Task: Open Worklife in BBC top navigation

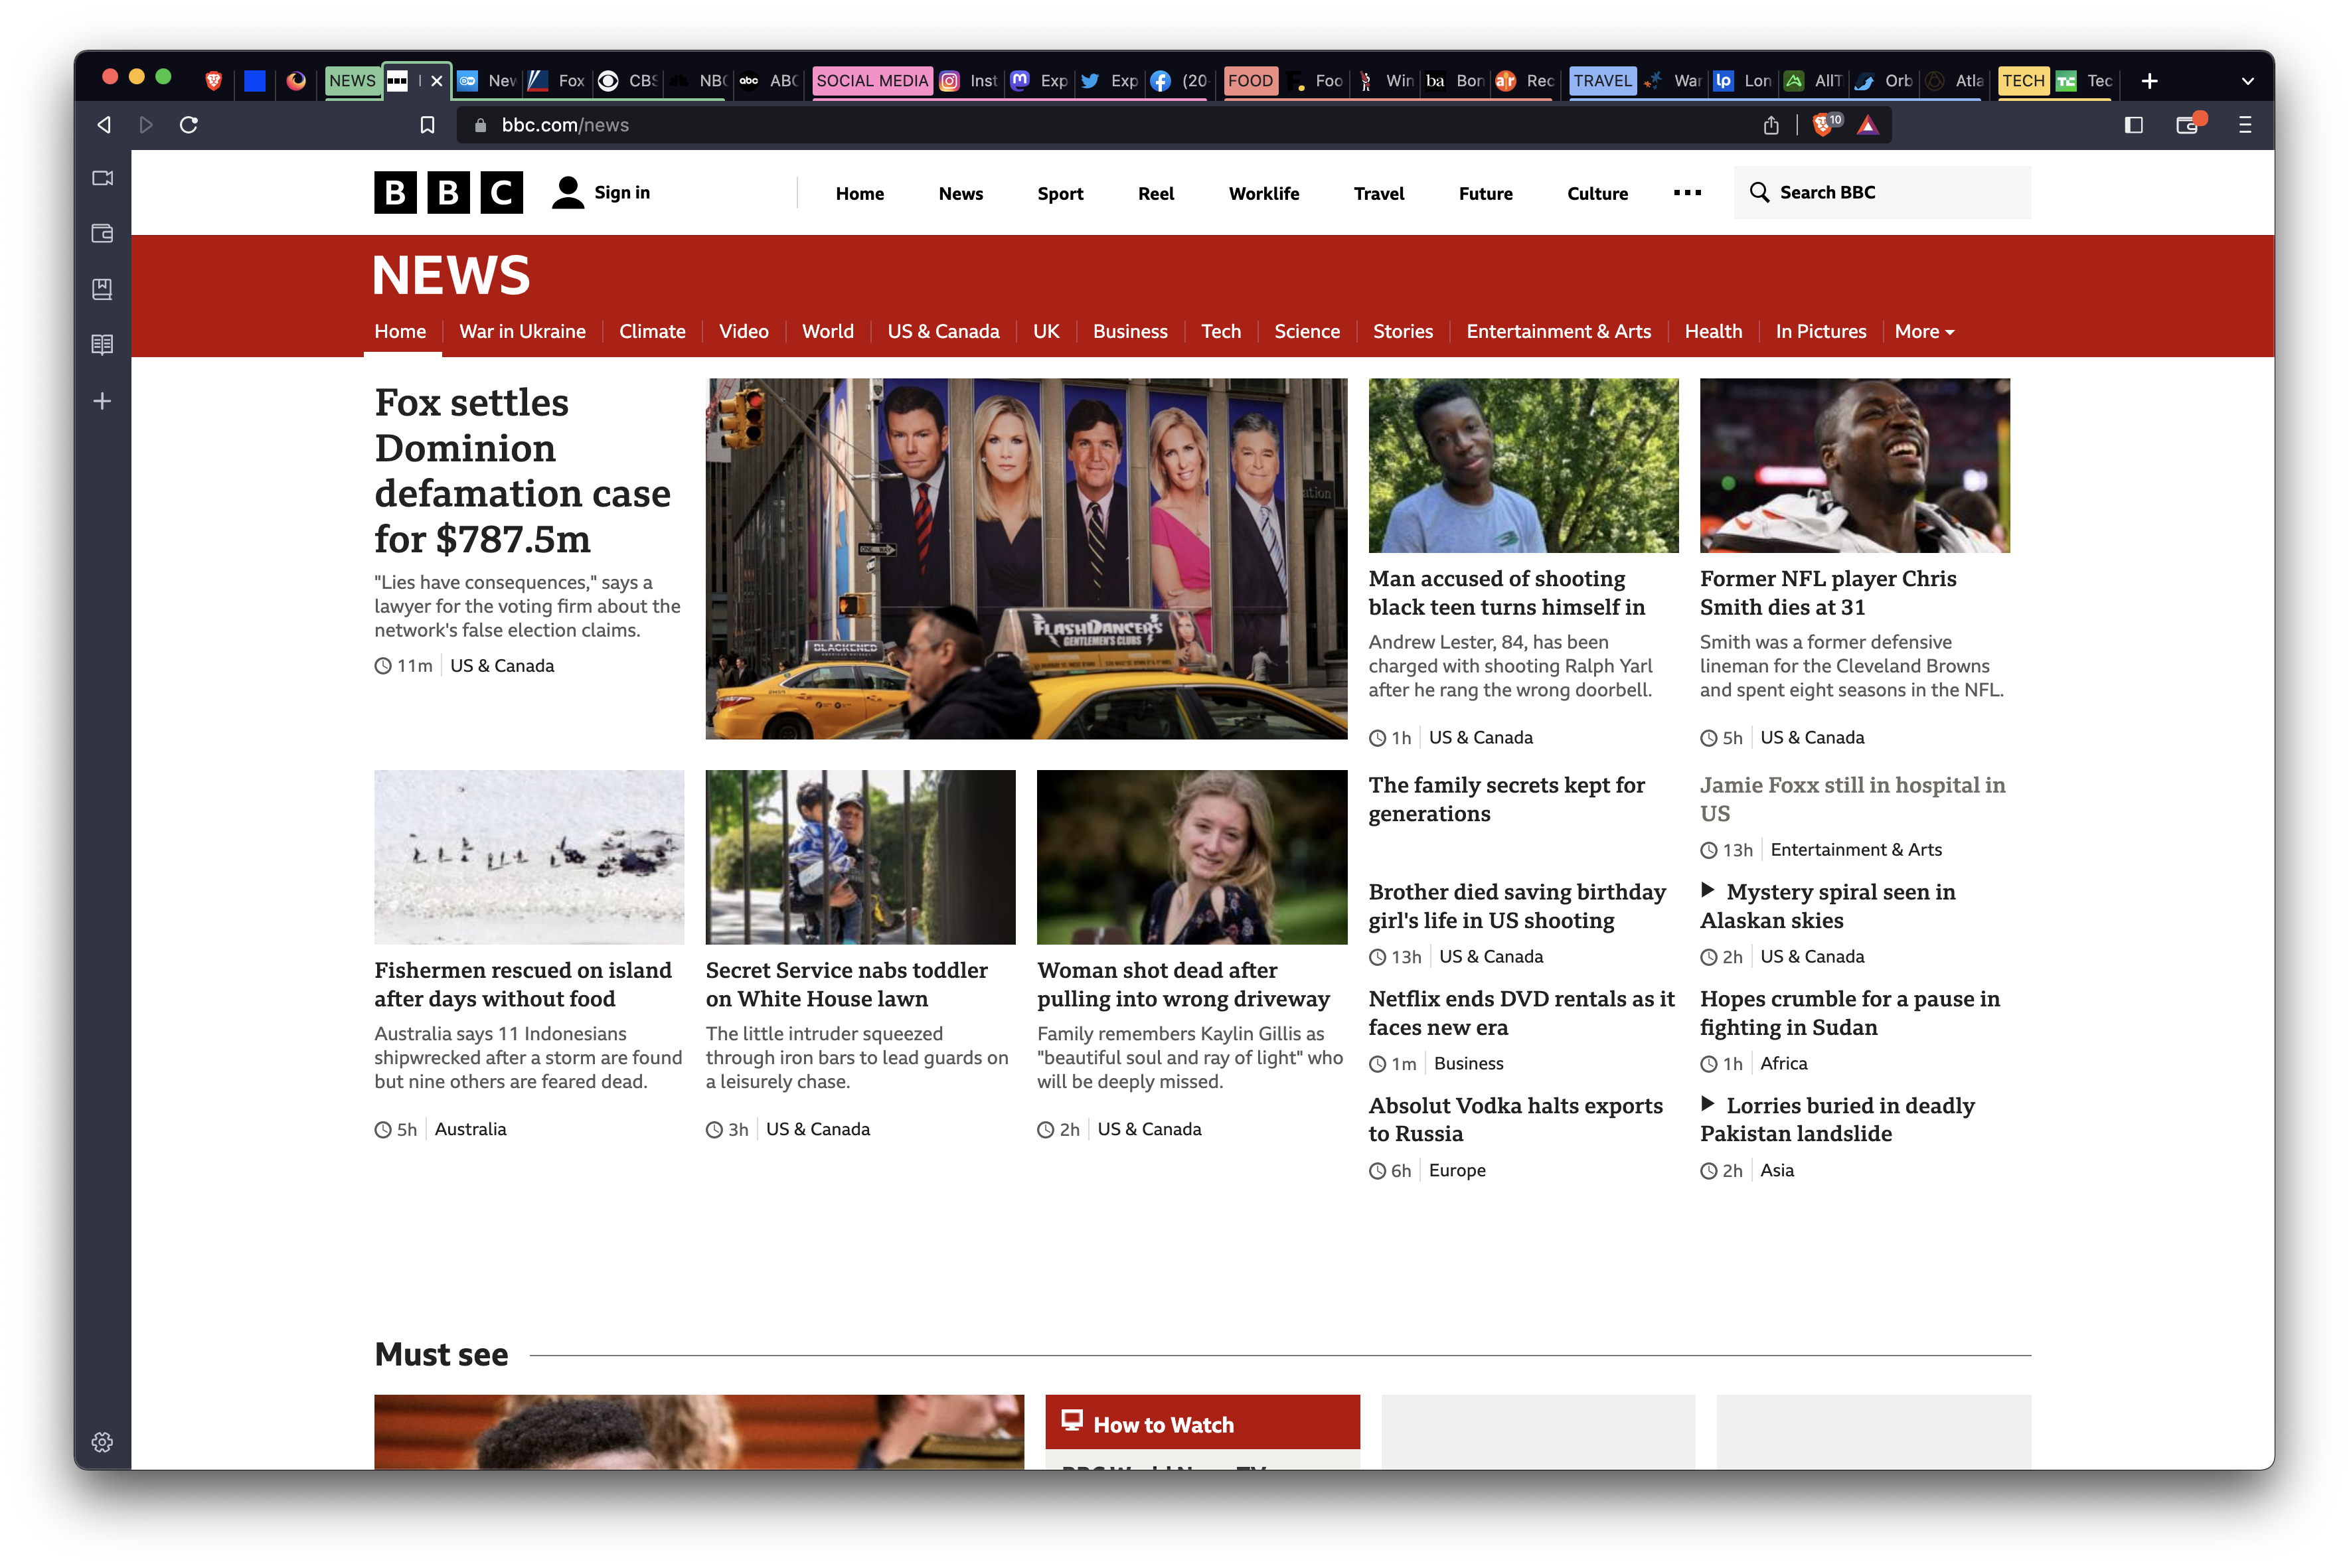Action: [x=1264, y=194]
